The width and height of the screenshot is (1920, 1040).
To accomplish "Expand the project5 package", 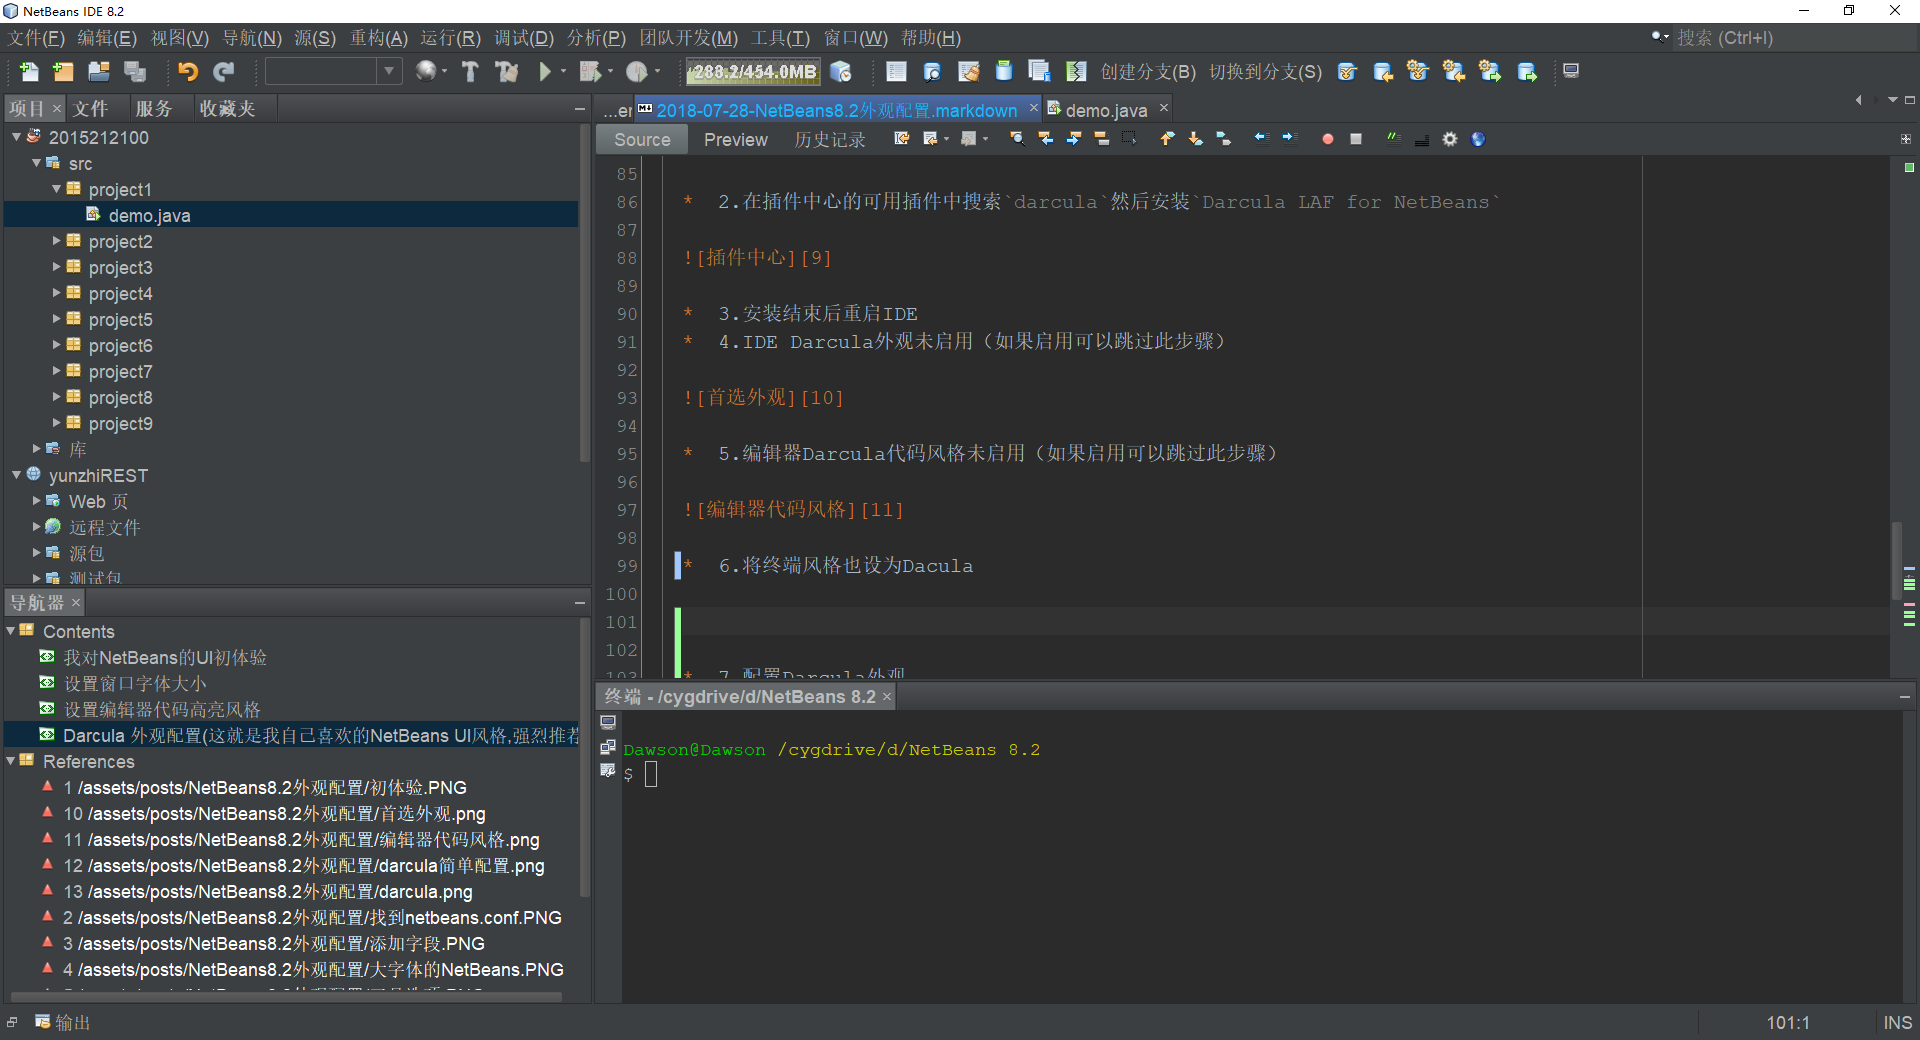I will (57, 319).
